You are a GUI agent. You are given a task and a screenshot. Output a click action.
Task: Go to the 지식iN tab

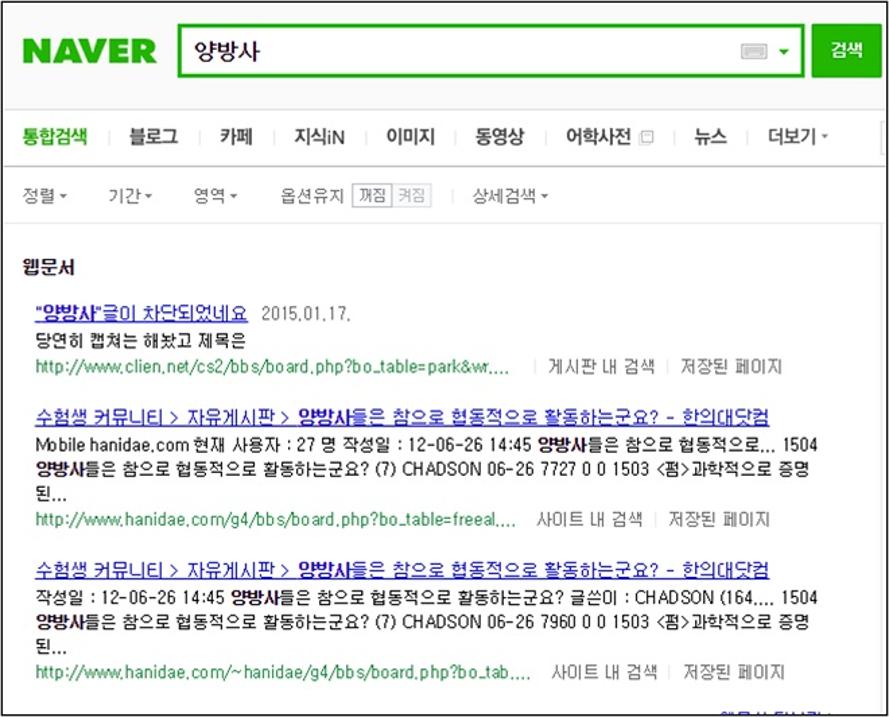coord(319,136)
